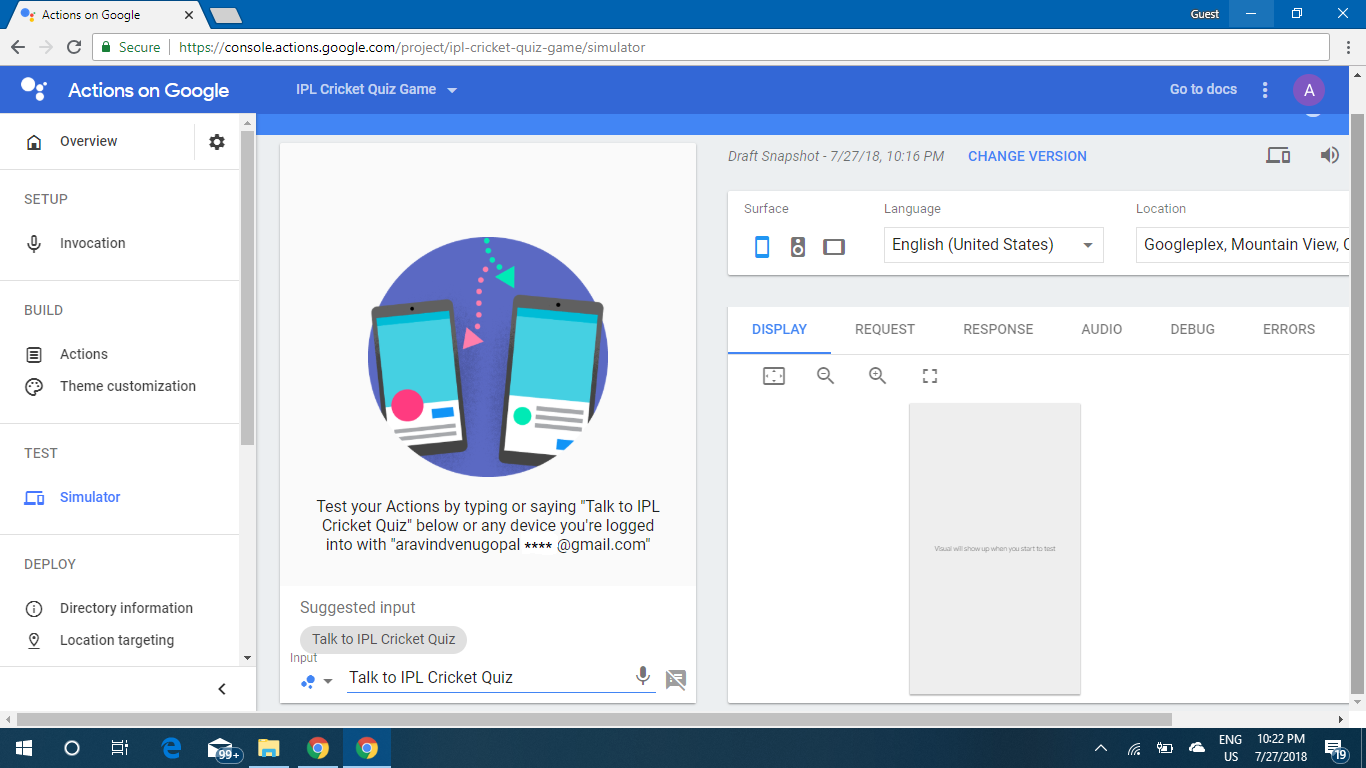Open Overview in the sidebar

pos(88,142)
